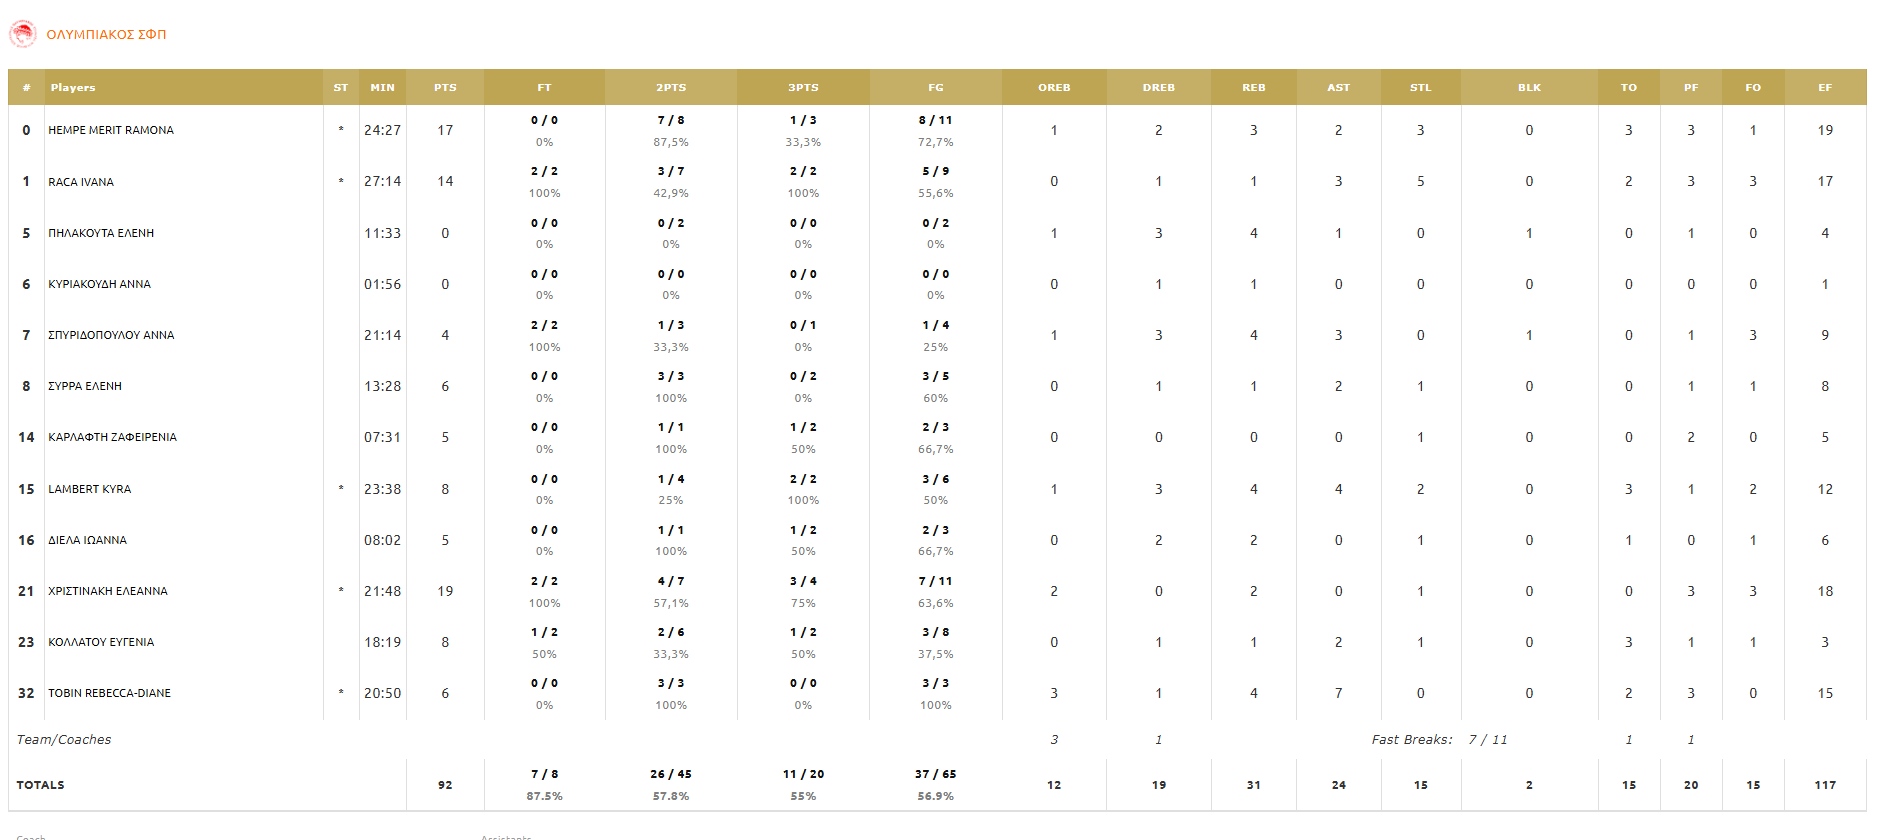Image resolution: width=1881 pixels, height=840 pixels.
Task: Click the Olympiacos team logo icon
Action: (x=22, y=34)
